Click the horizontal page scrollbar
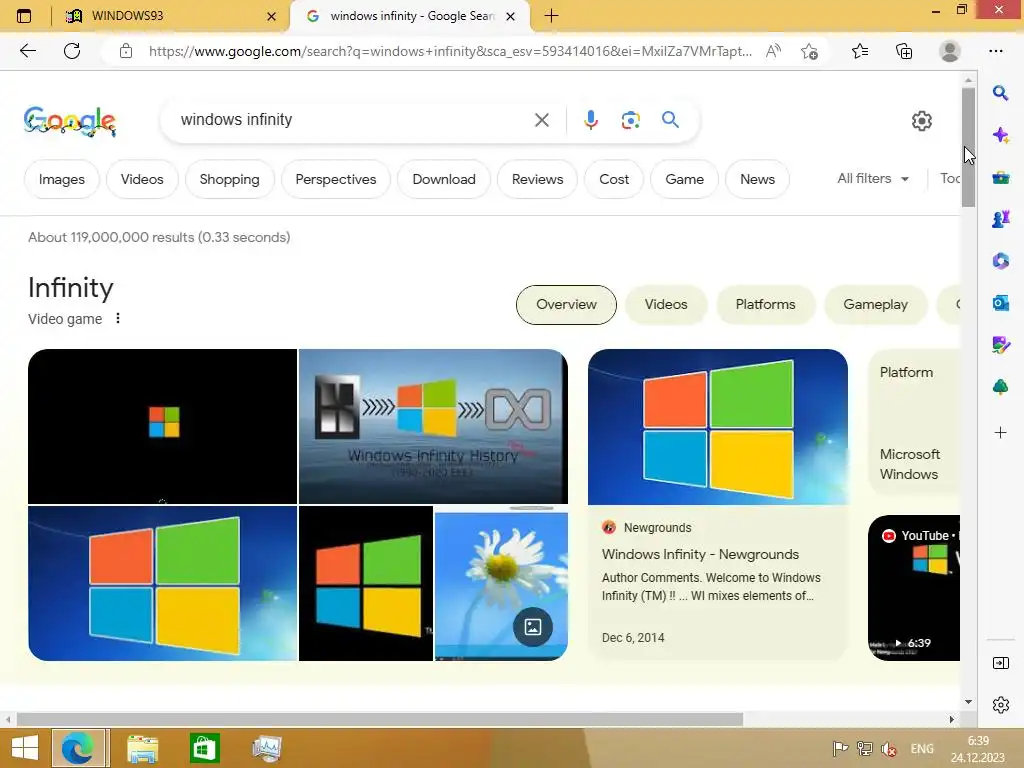 click(x=380, y=719)
